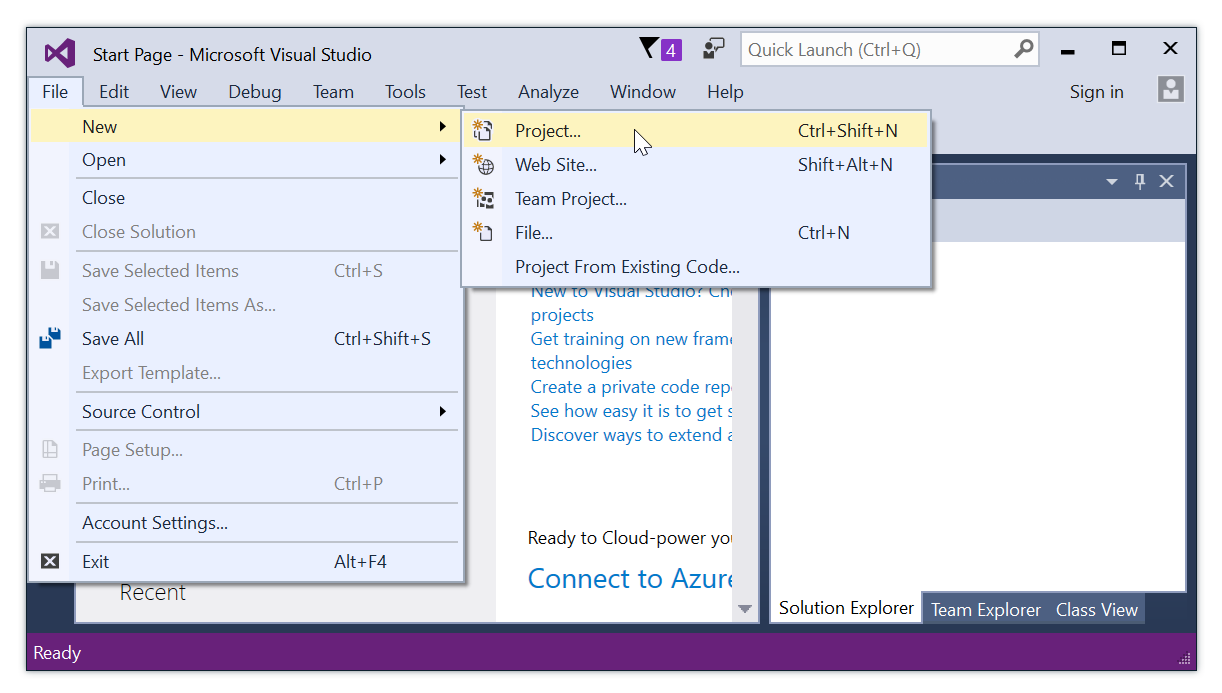Click the Start Page scroll down arrow
Image resolution: width=1222 pixels, height=693 pixels.
click(744, 608)
